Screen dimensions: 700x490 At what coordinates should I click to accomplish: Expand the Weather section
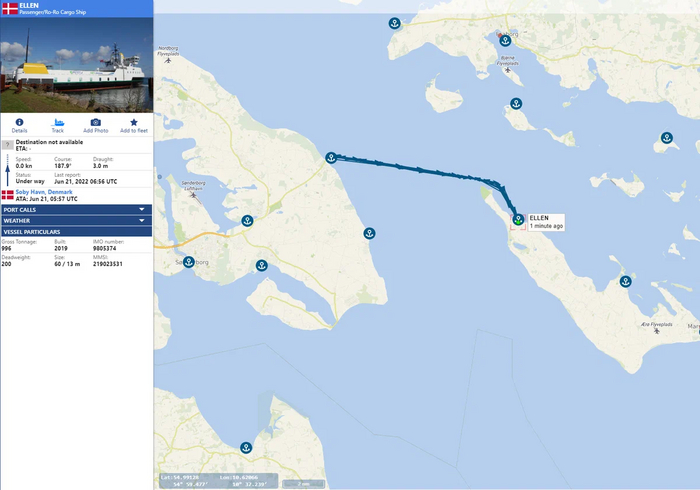coord(76,221)
